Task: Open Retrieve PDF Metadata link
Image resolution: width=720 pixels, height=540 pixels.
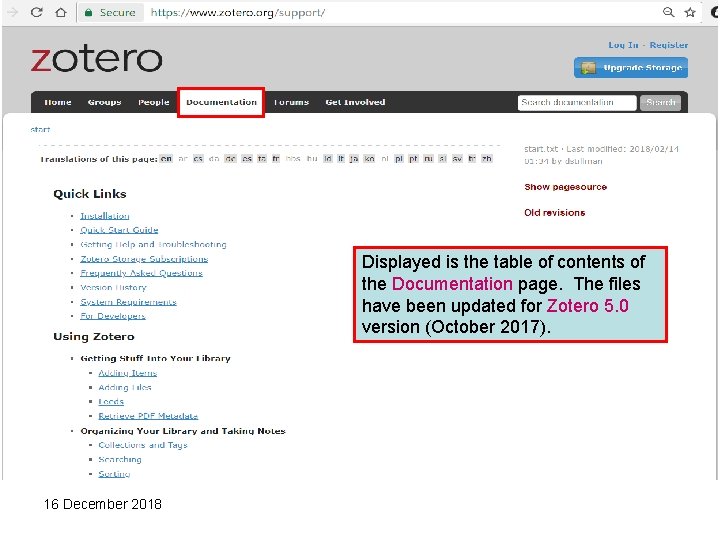Action: point(148,416)
